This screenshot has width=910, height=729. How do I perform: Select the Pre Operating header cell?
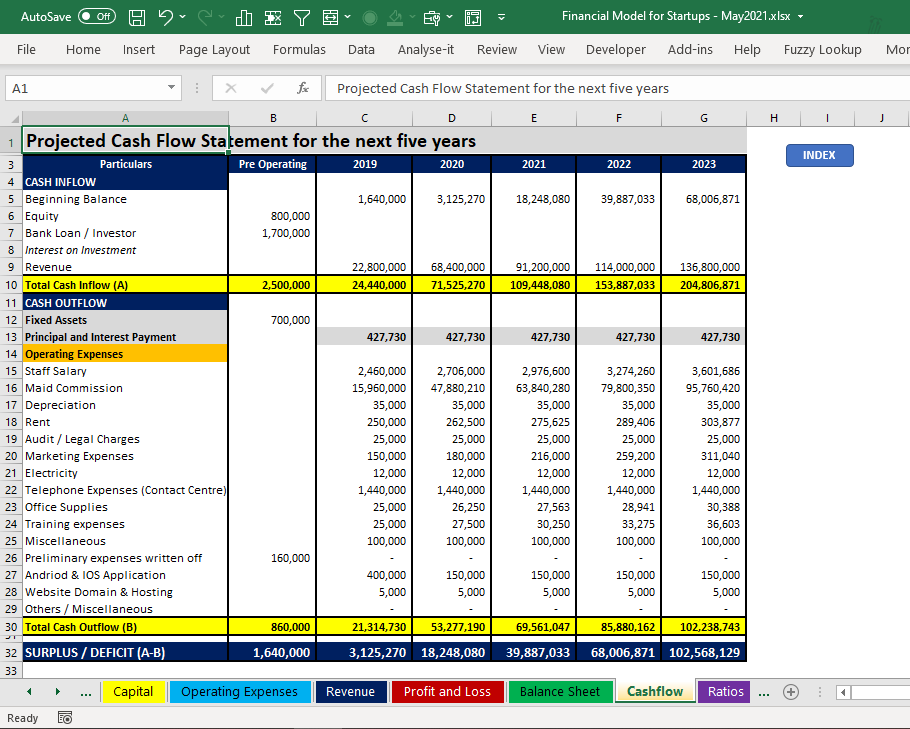coord(272,164)
